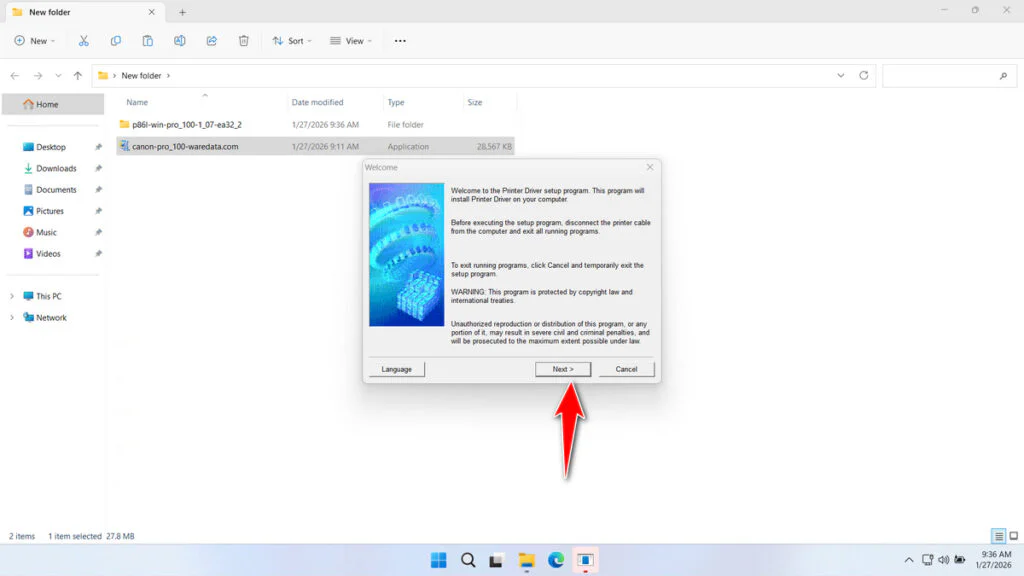Open Microsoft Edge from the taskbar

(x=556, y=560)
